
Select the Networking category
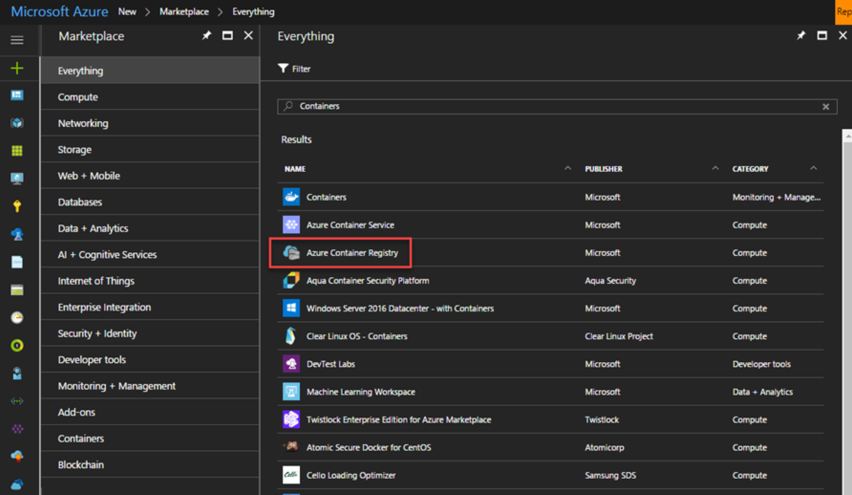pyautogui.click(x=151, y=123)
